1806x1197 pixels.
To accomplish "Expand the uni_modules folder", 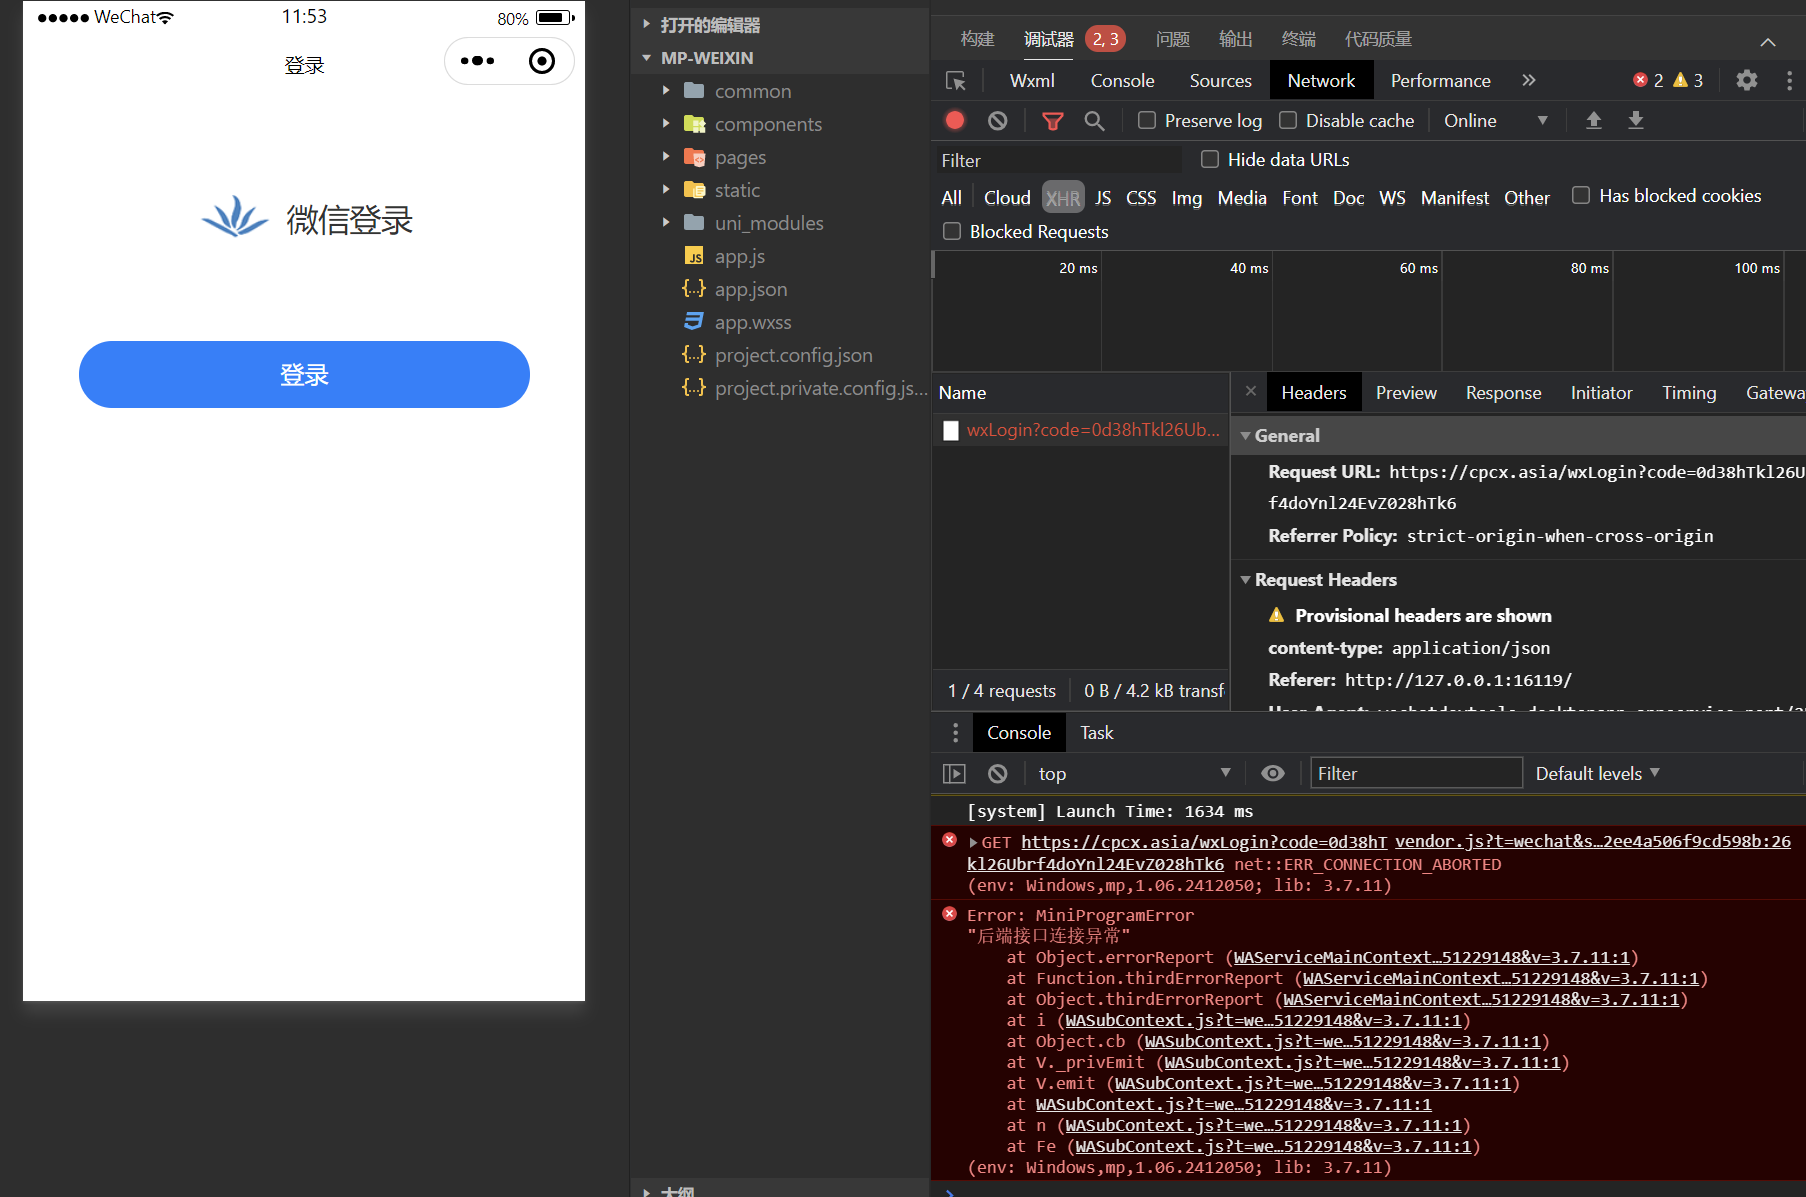I will 666,223.
